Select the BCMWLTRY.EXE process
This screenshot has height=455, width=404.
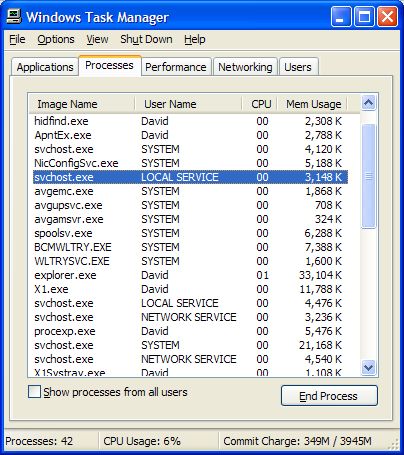(x=190, y=247)
